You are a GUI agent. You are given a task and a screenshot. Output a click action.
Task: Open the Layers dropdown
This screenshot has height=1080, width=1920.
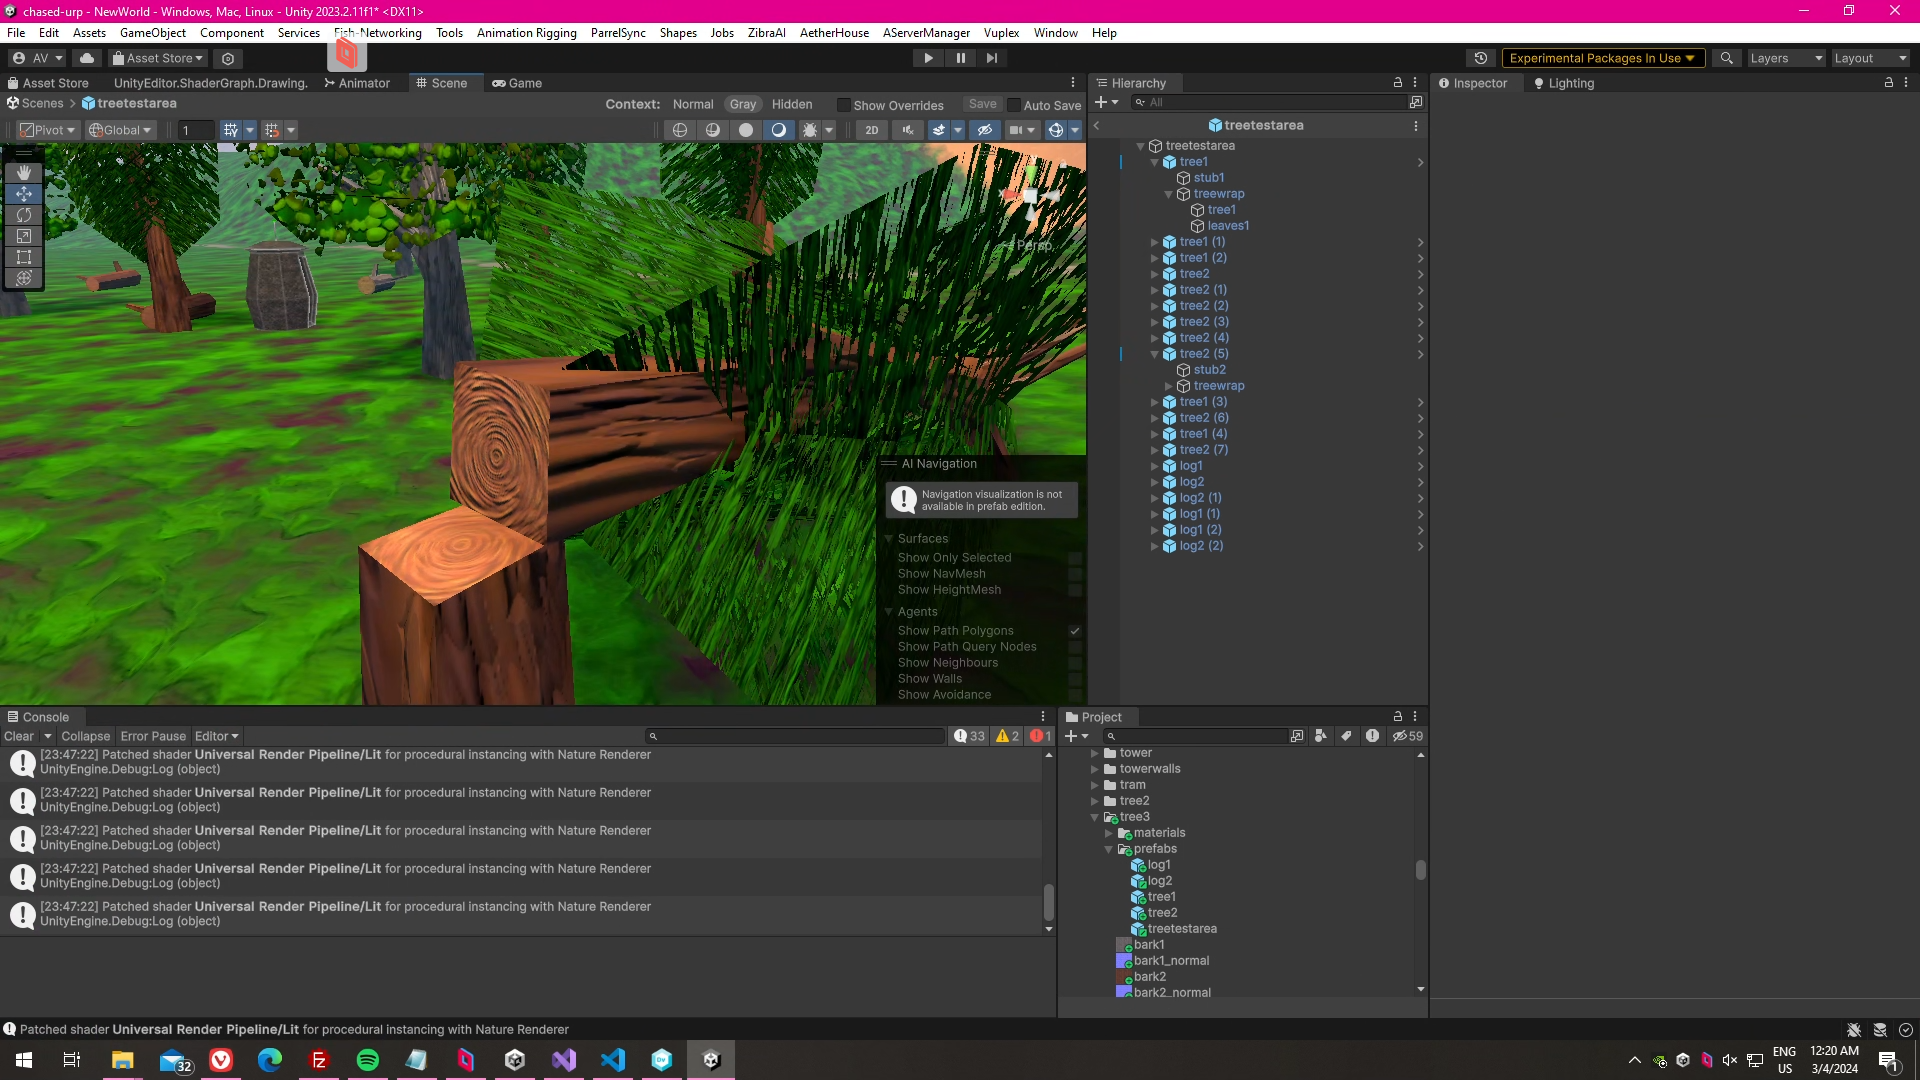(x=1785, y=58)
